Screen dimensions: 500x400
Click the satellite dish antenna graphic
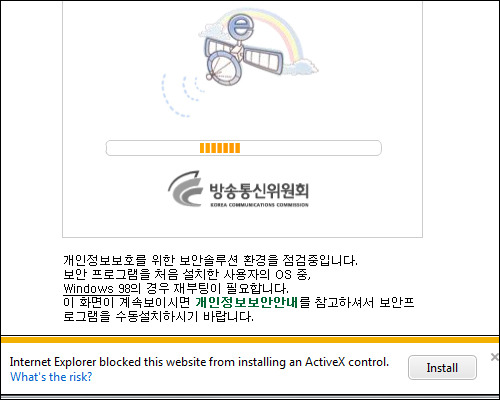click(x=223, y=69)
